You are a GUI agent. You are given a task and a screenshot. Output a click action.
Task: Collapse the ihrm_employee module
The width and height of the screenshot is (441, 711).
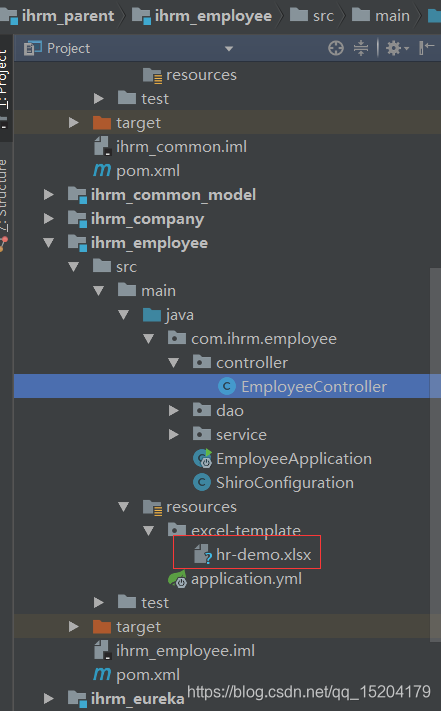tap(48, 243)
